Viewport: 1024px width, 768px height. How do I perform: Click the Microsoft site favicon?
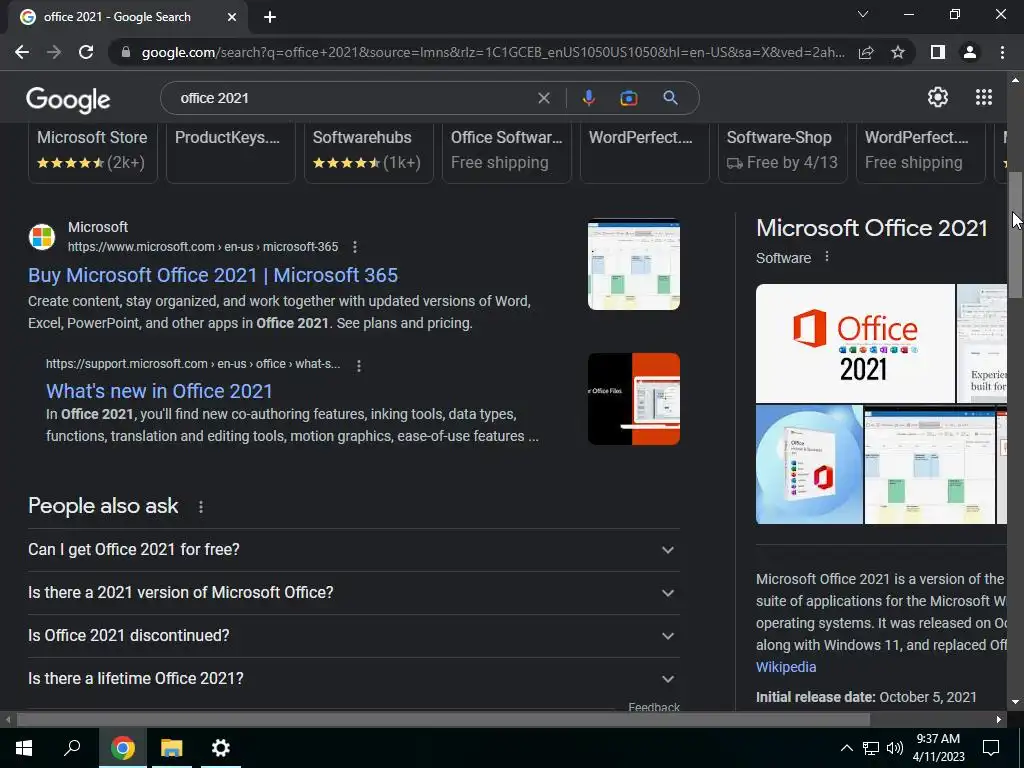coord(42,236)
